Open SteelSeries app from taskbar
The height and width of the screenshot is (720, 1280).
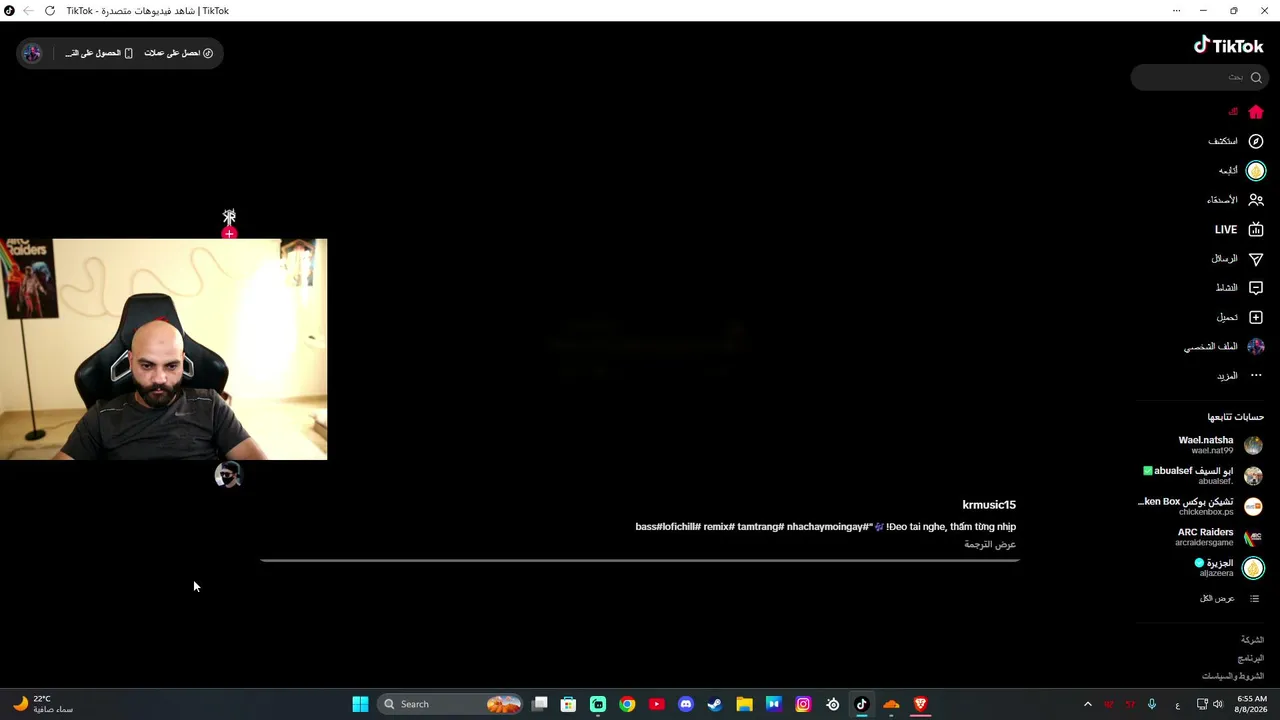pos(832,704)
